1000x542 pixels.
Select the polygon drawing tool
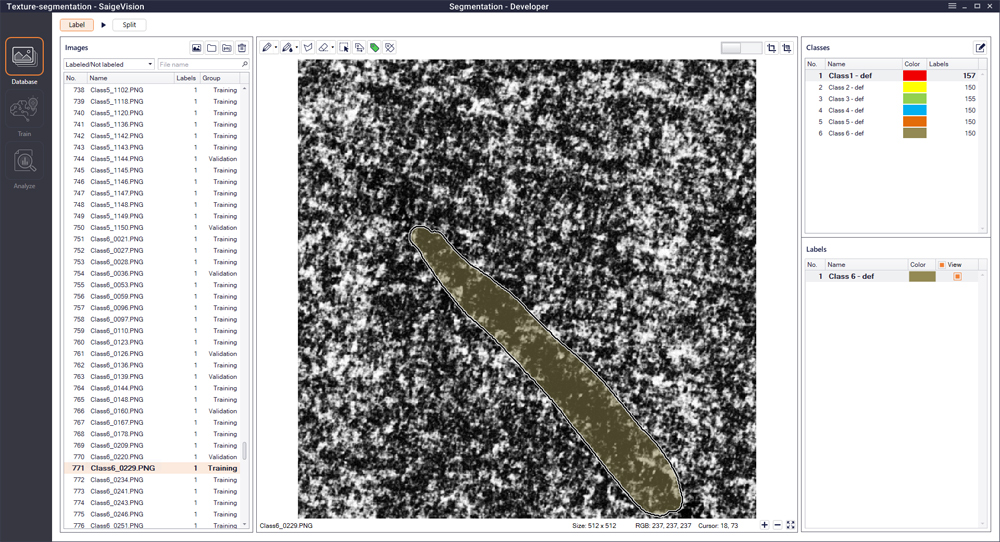click(308, 48)
